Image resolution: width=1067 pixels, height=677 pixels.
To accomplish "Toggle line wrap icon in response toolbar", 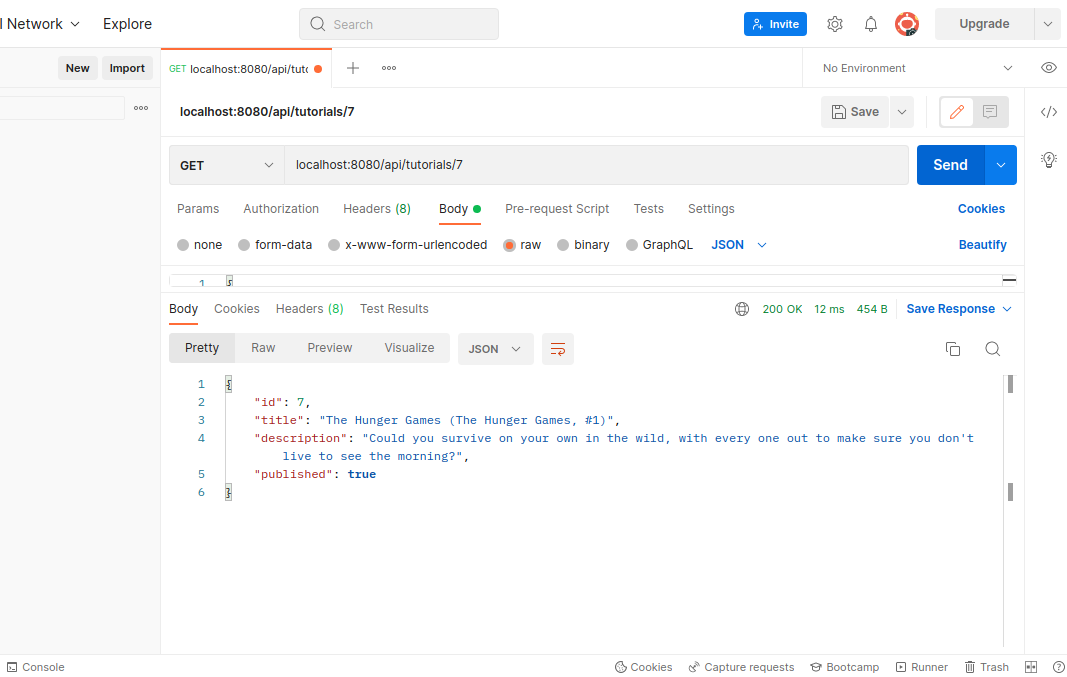I will [557, 349].
